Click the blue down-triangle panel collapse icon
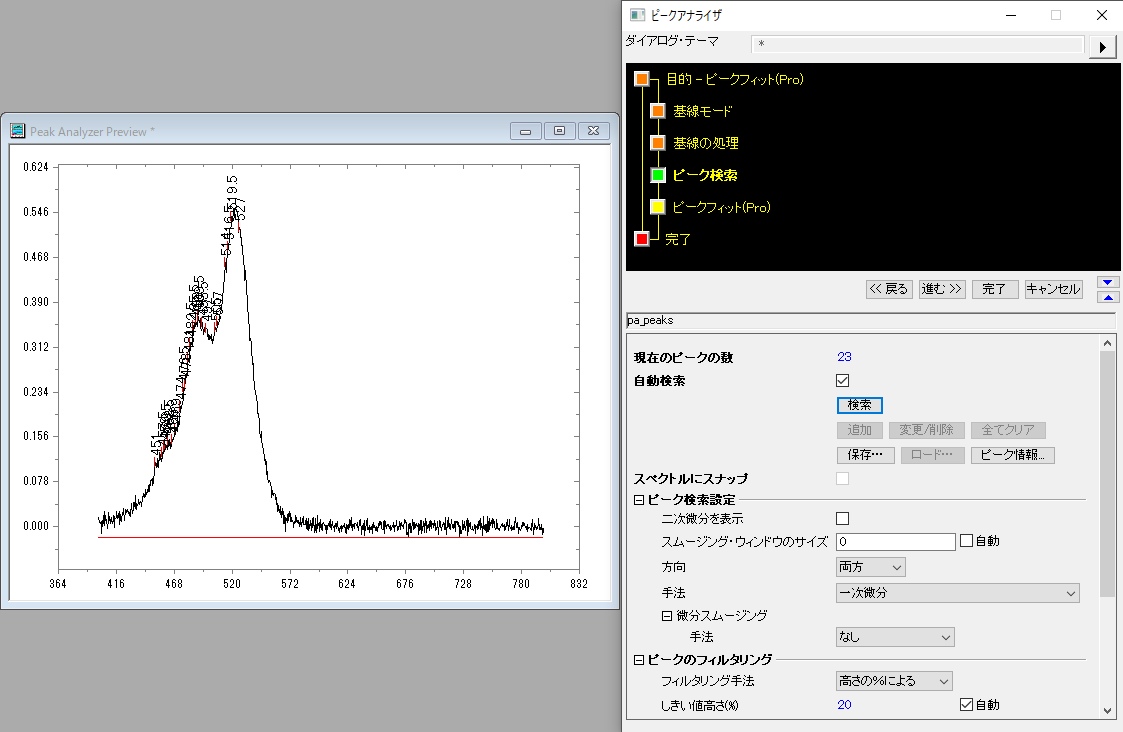 point(1108,282)
